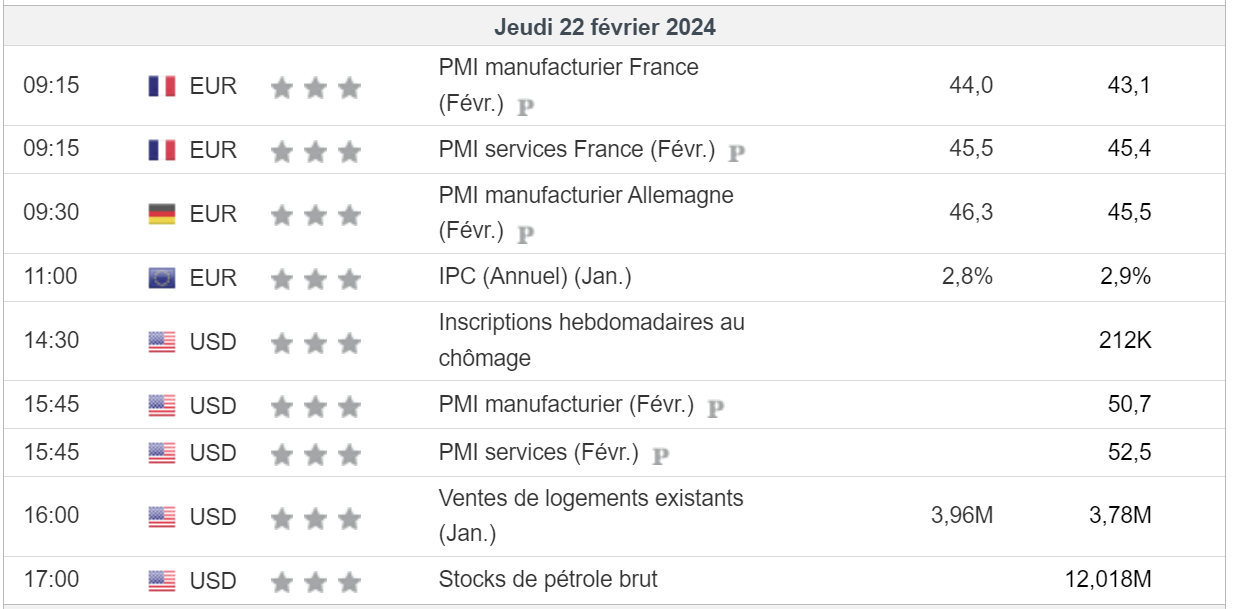1233x609 pixels.
Task: Click the 2,8% forecast value for IPC
Action: tap(966, 277)
